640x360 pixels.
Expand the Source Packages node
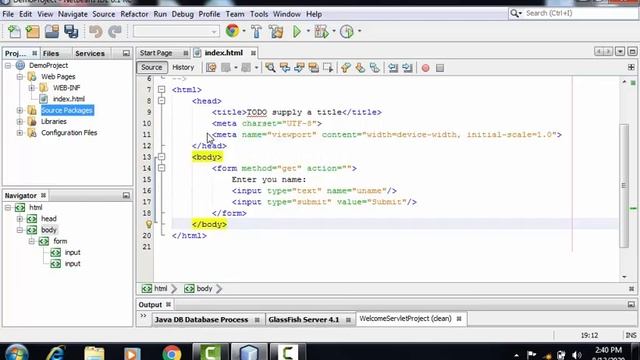(x=20, y=110)
